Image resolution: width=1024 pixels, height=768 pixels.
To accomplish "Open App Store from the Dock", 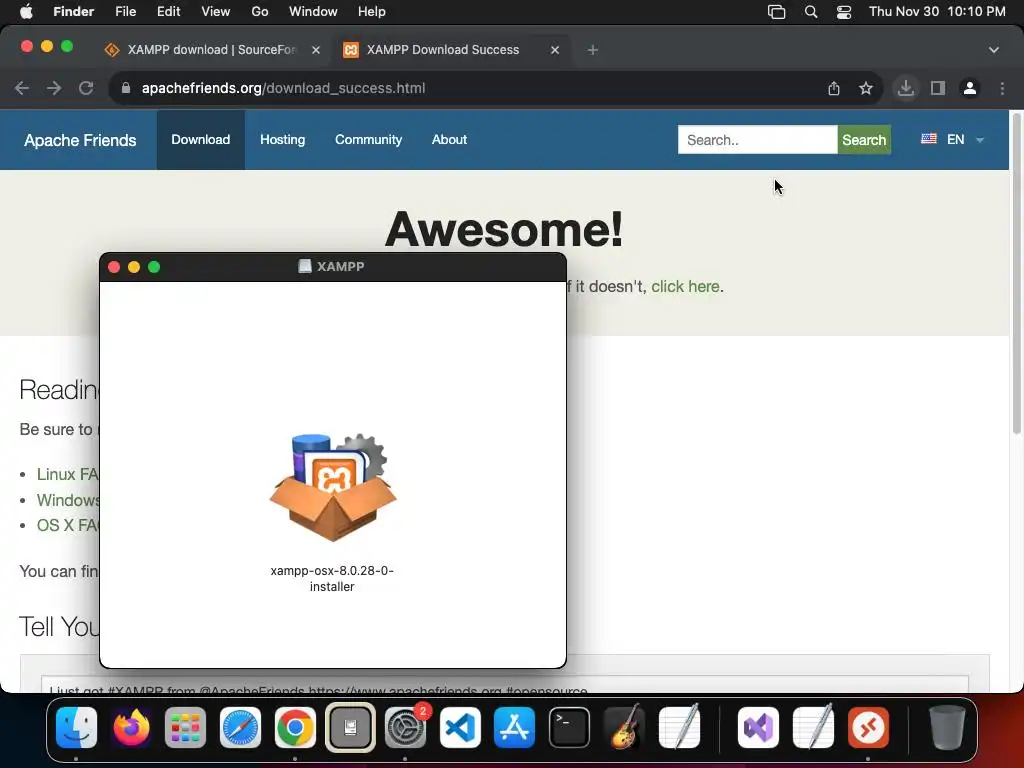I will point(515,728).
